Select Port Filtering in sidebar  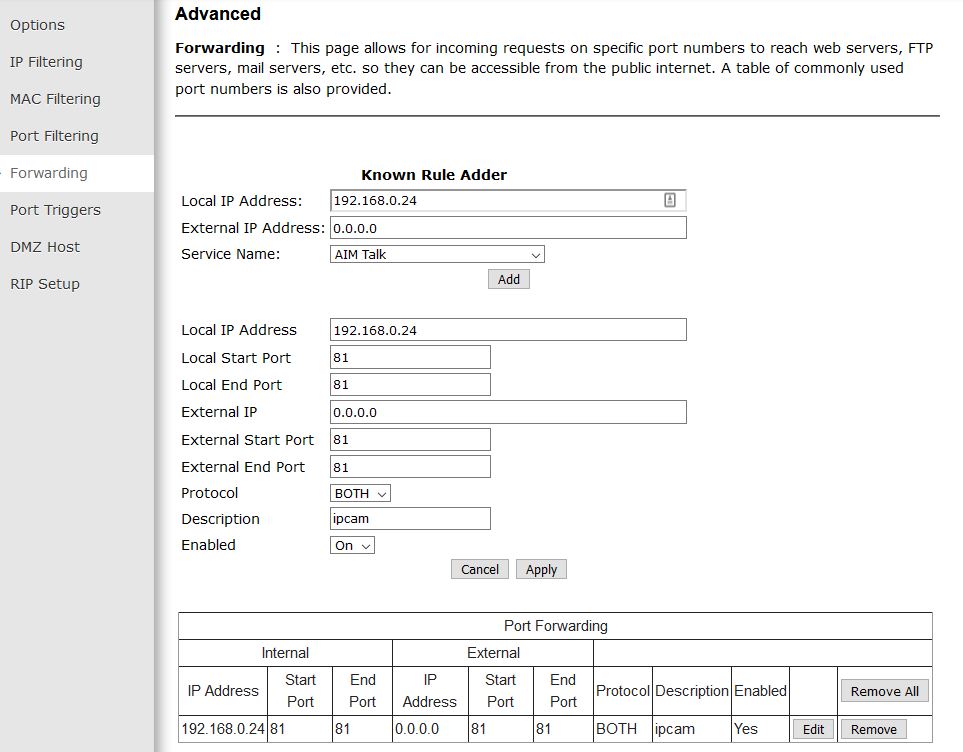click(54, 136)
